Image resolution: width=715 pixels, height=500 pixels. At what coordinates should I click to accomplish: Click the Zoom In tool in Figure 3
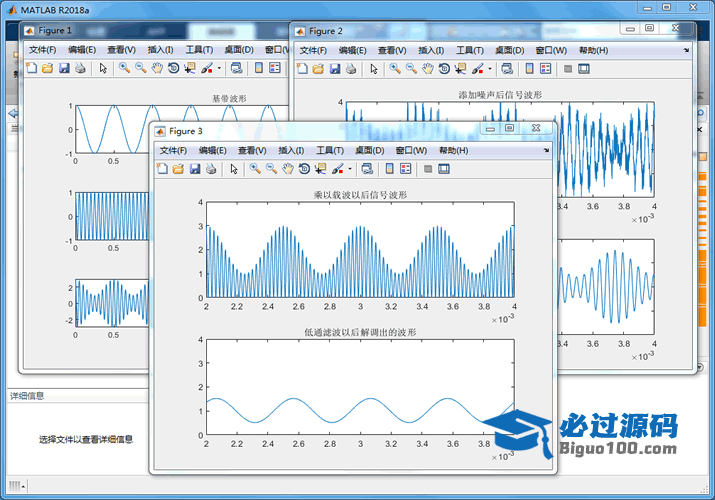pos(255,169)
